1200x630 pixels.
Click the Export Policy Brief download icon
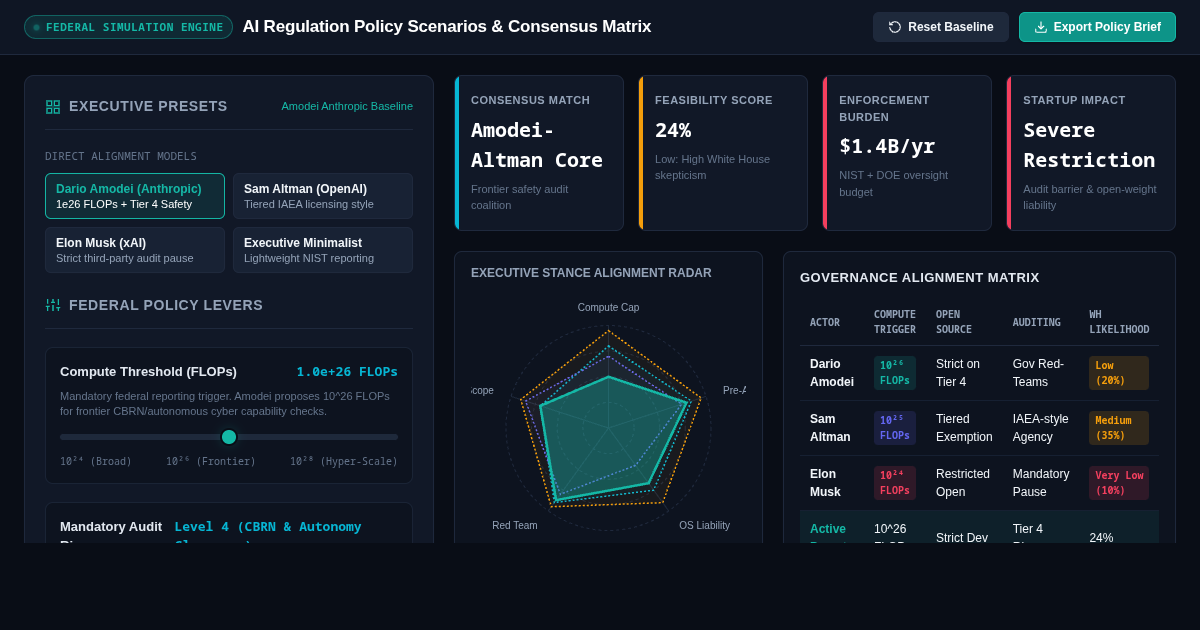click(x=1041, y=27)
